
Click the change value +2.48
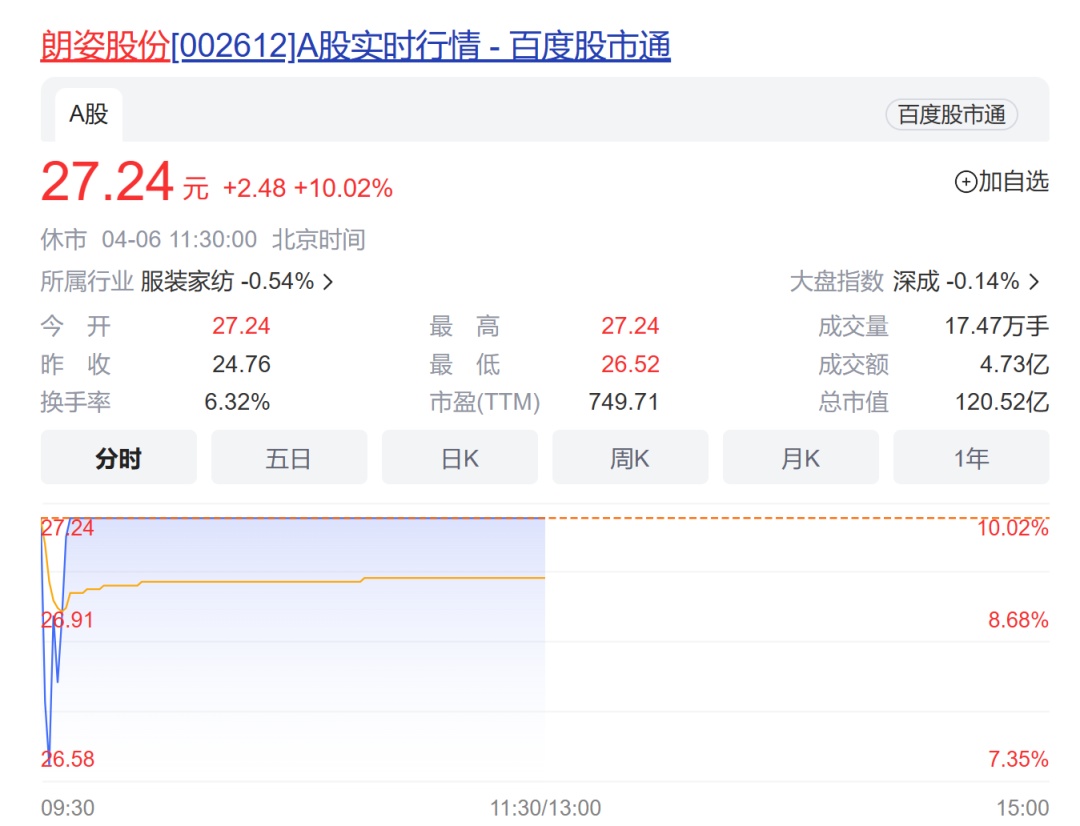coord(254,188)
